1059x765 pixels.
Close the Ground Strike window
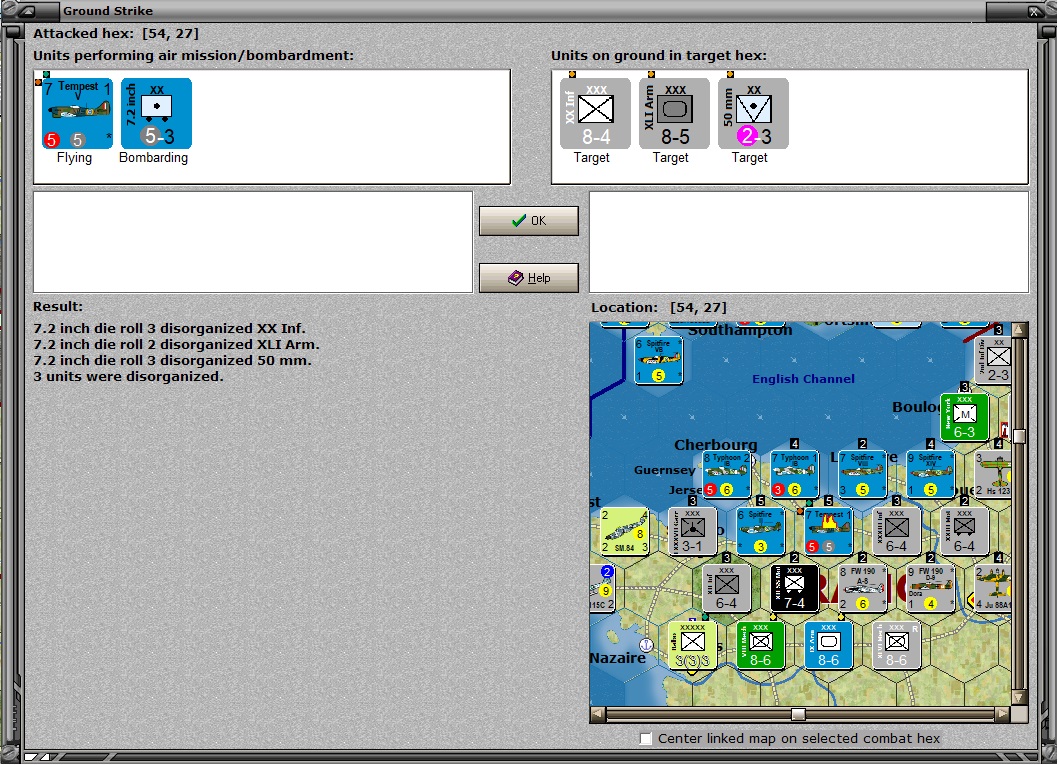(x=1034, y=11)
